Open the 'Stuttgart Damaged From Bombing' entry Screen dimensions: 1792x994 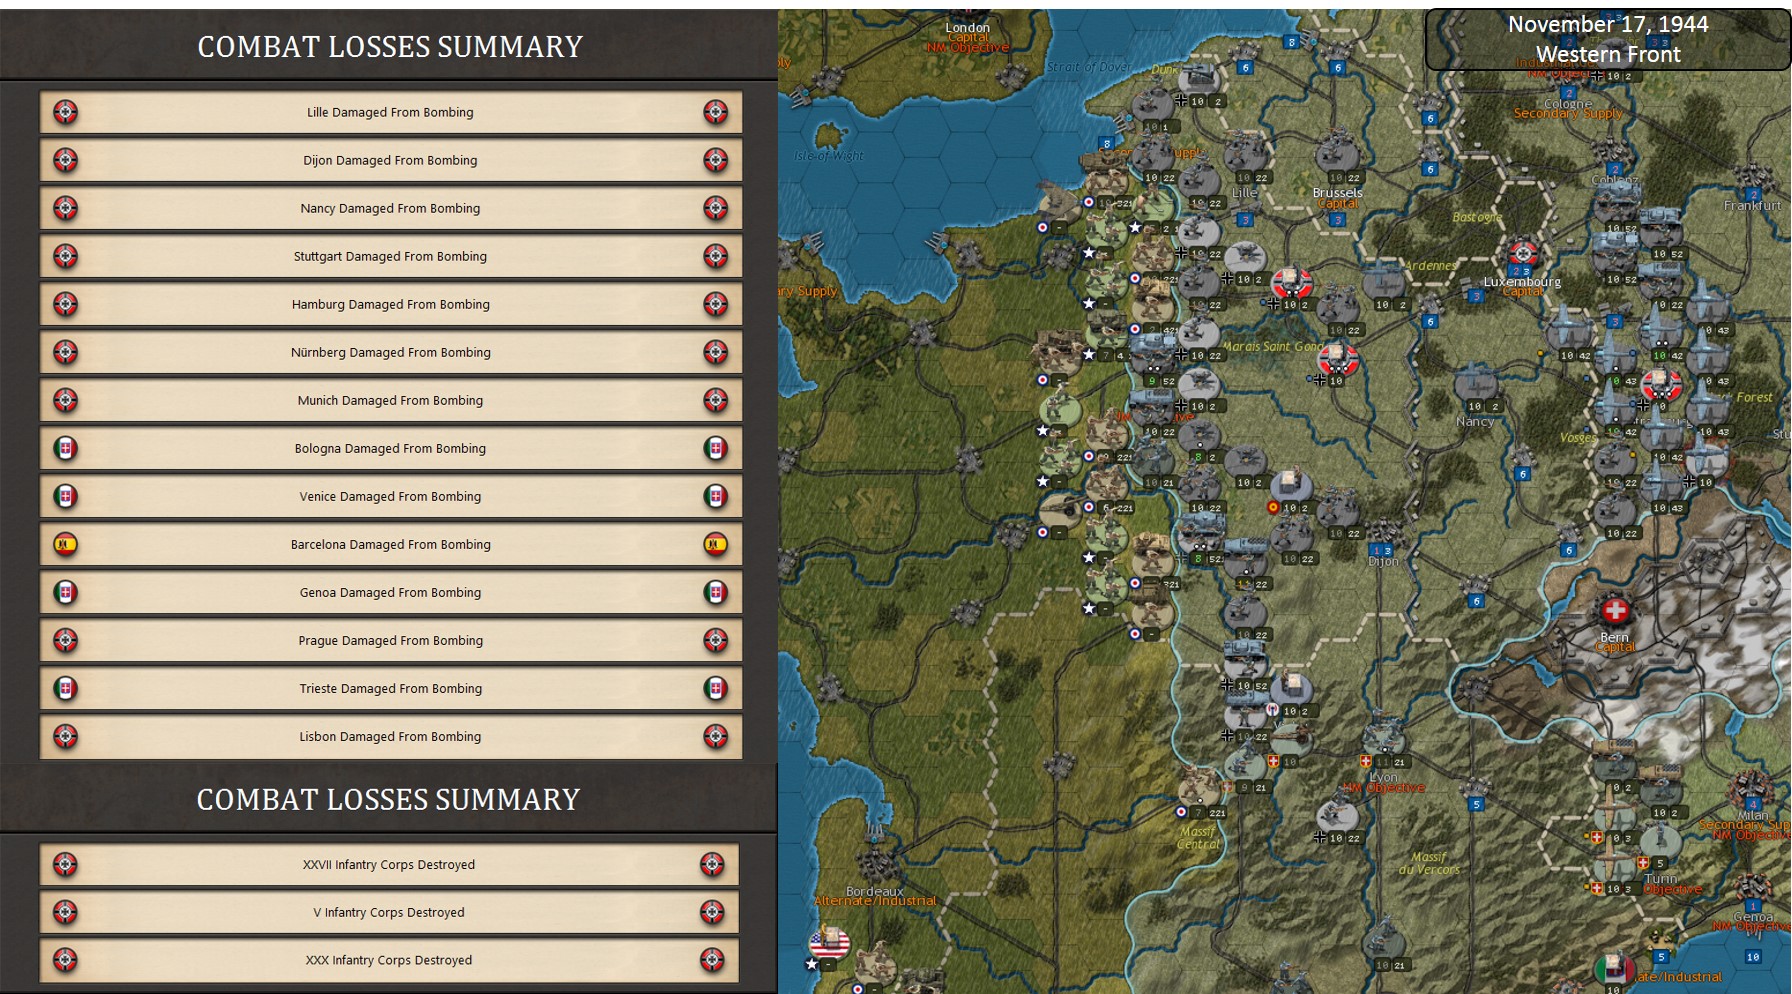click(x=390, y=256)
